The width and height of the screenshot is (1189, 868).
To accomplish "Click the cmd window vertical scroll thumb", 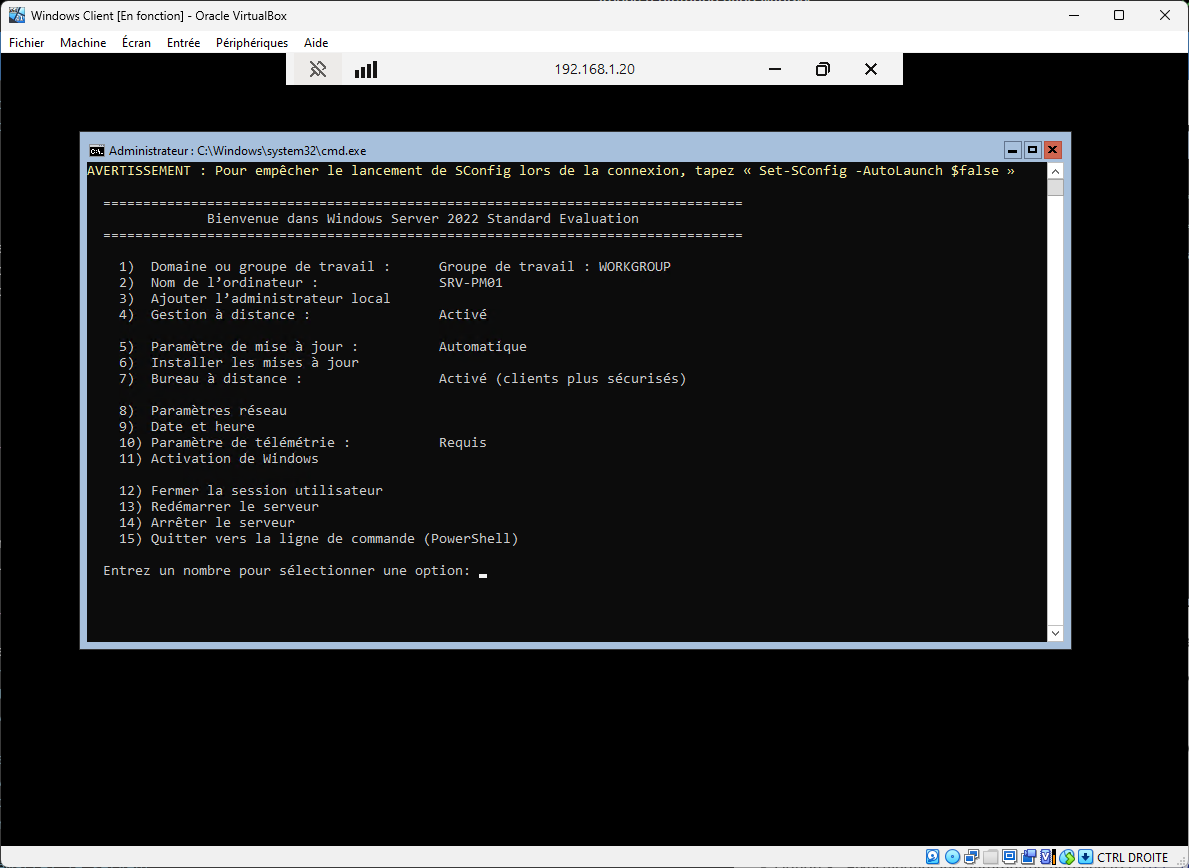I will (x=1056, y=187).
